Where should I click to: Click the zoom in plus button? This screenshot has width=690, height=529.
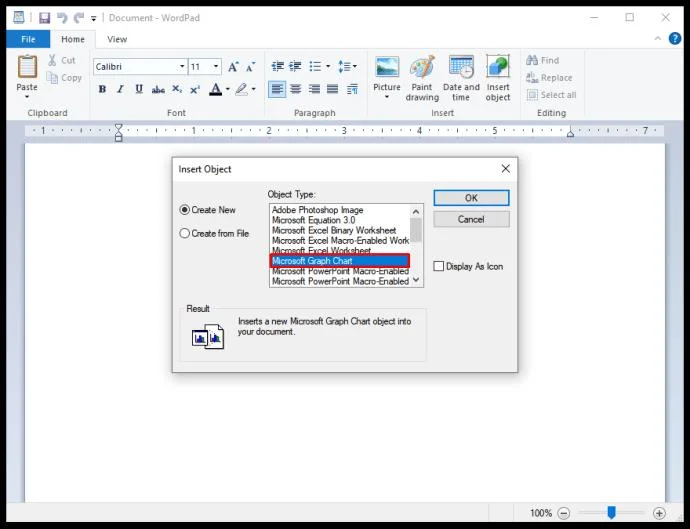[x=659, y=513]
